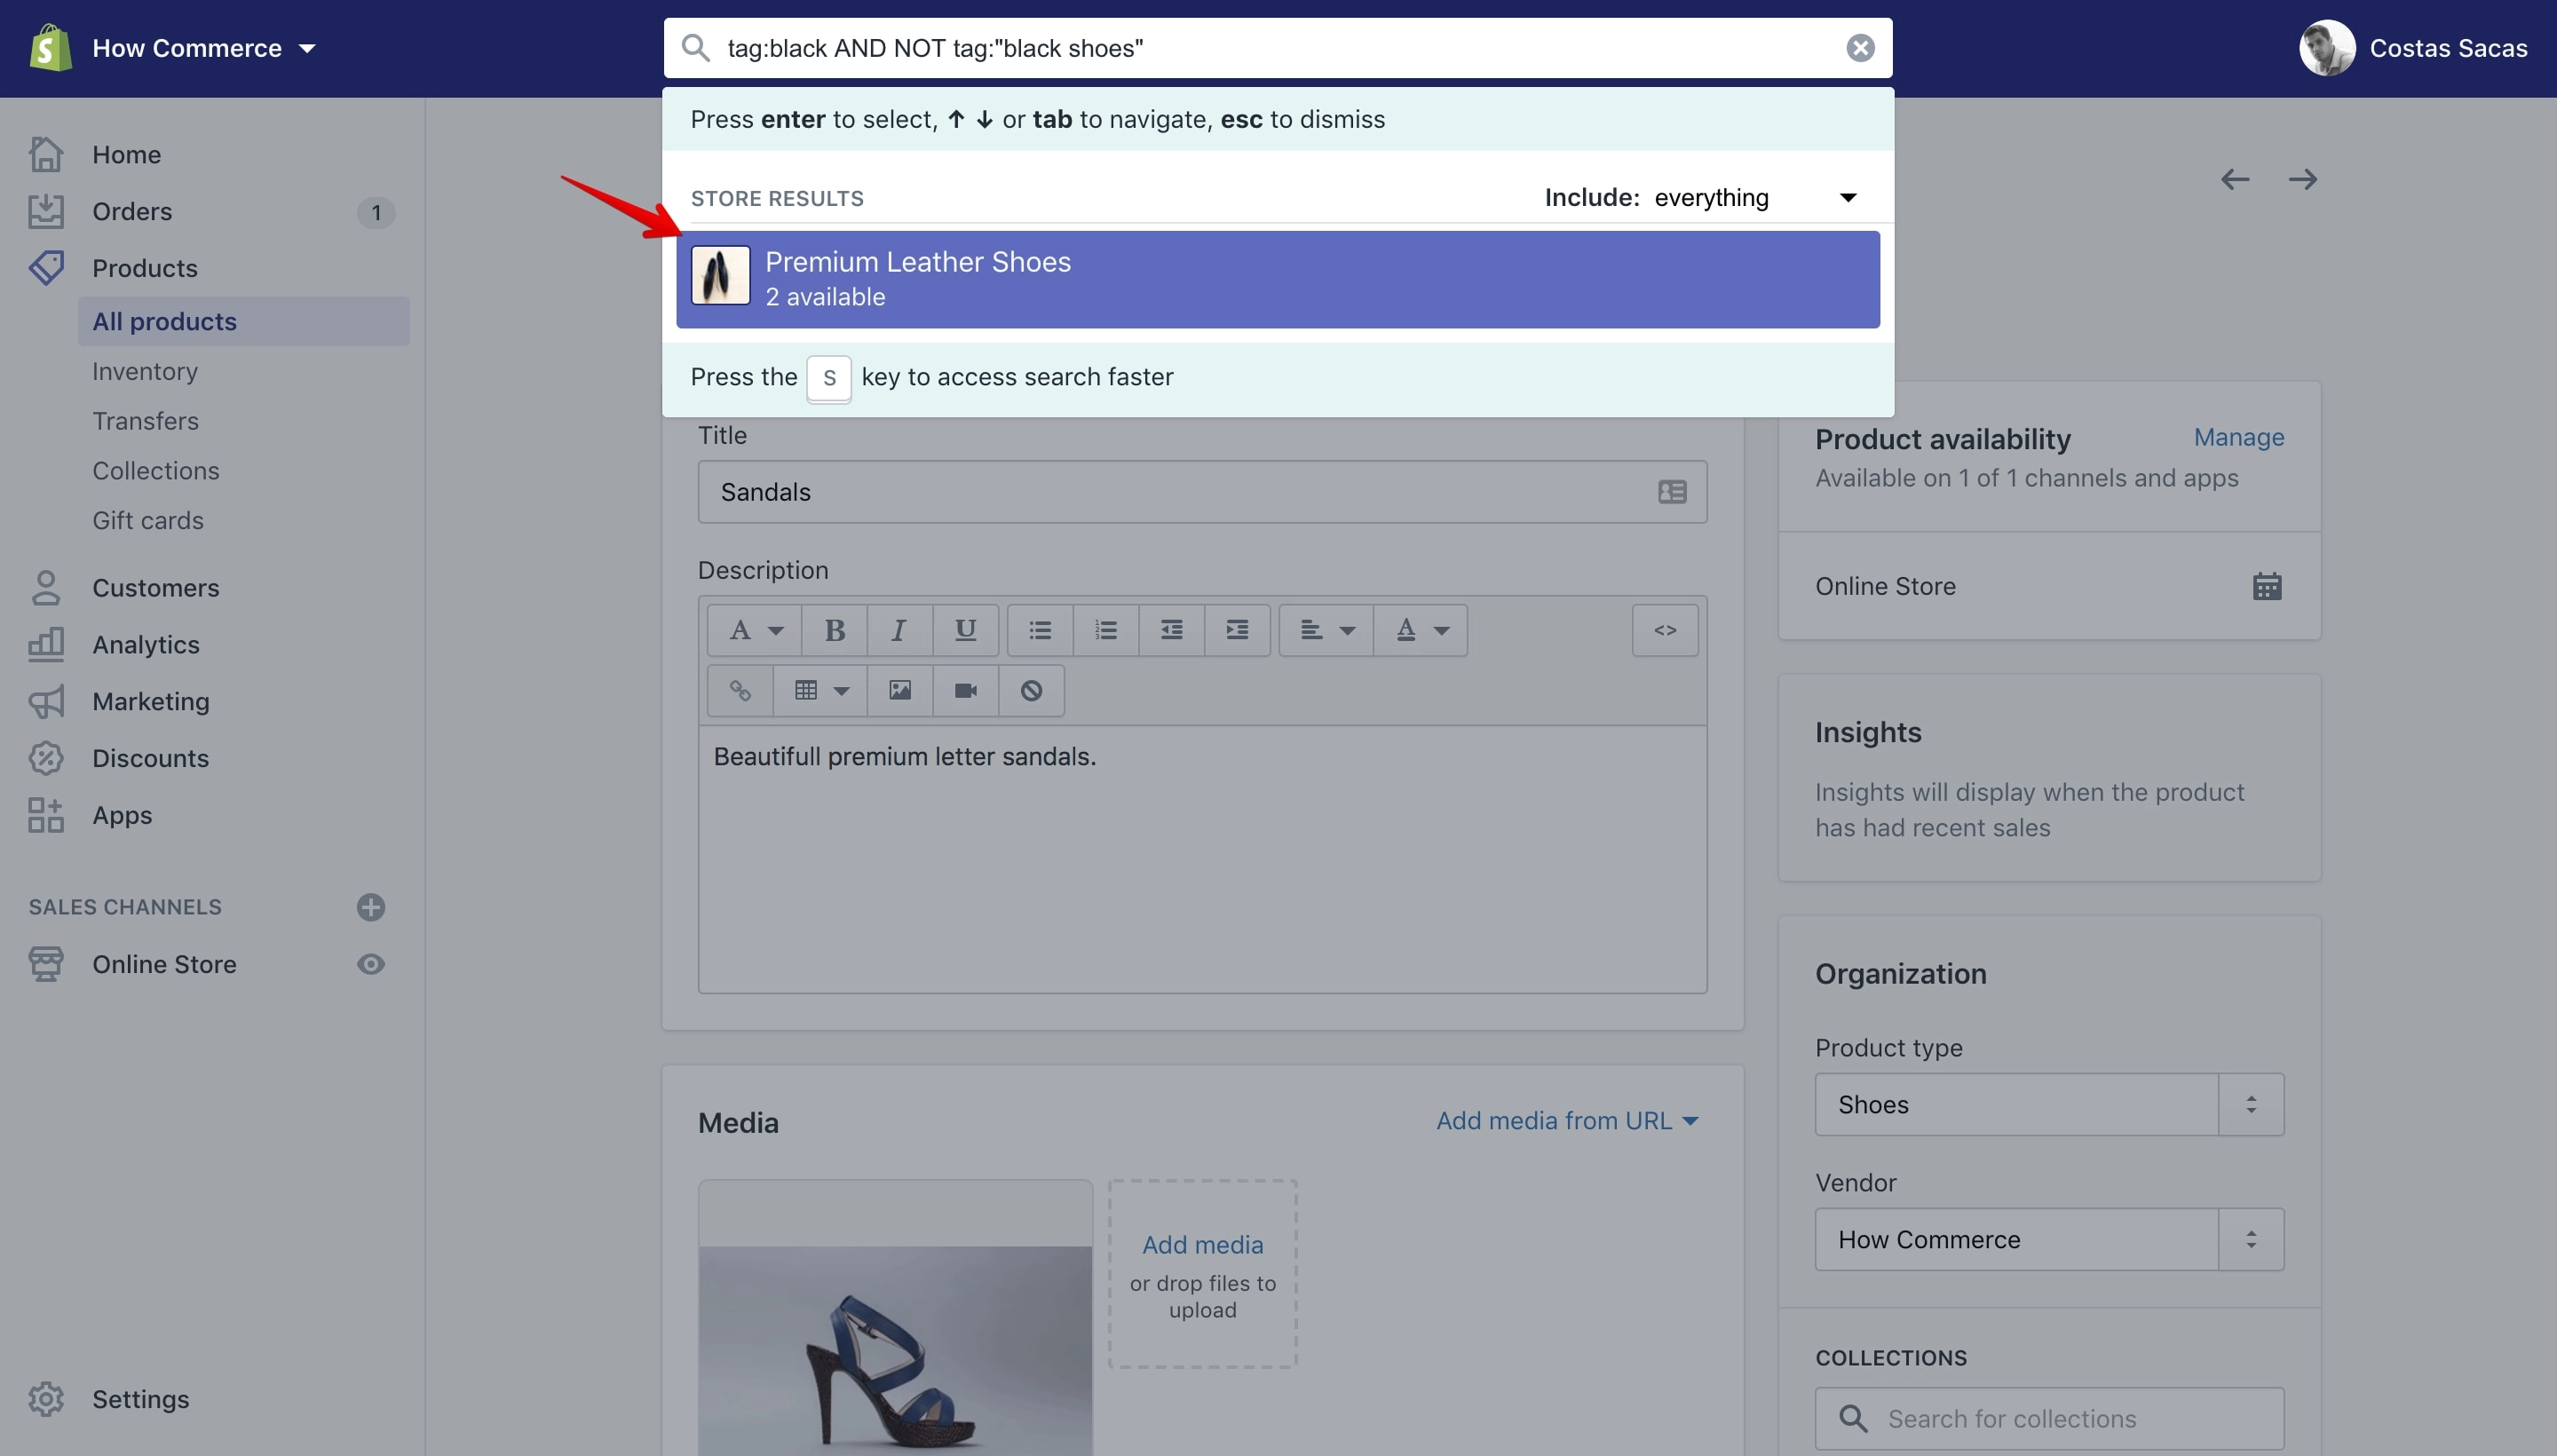Click the Analytics bar chart icon
This screenshot has height=1456, width=2557.
pos(46,644)
